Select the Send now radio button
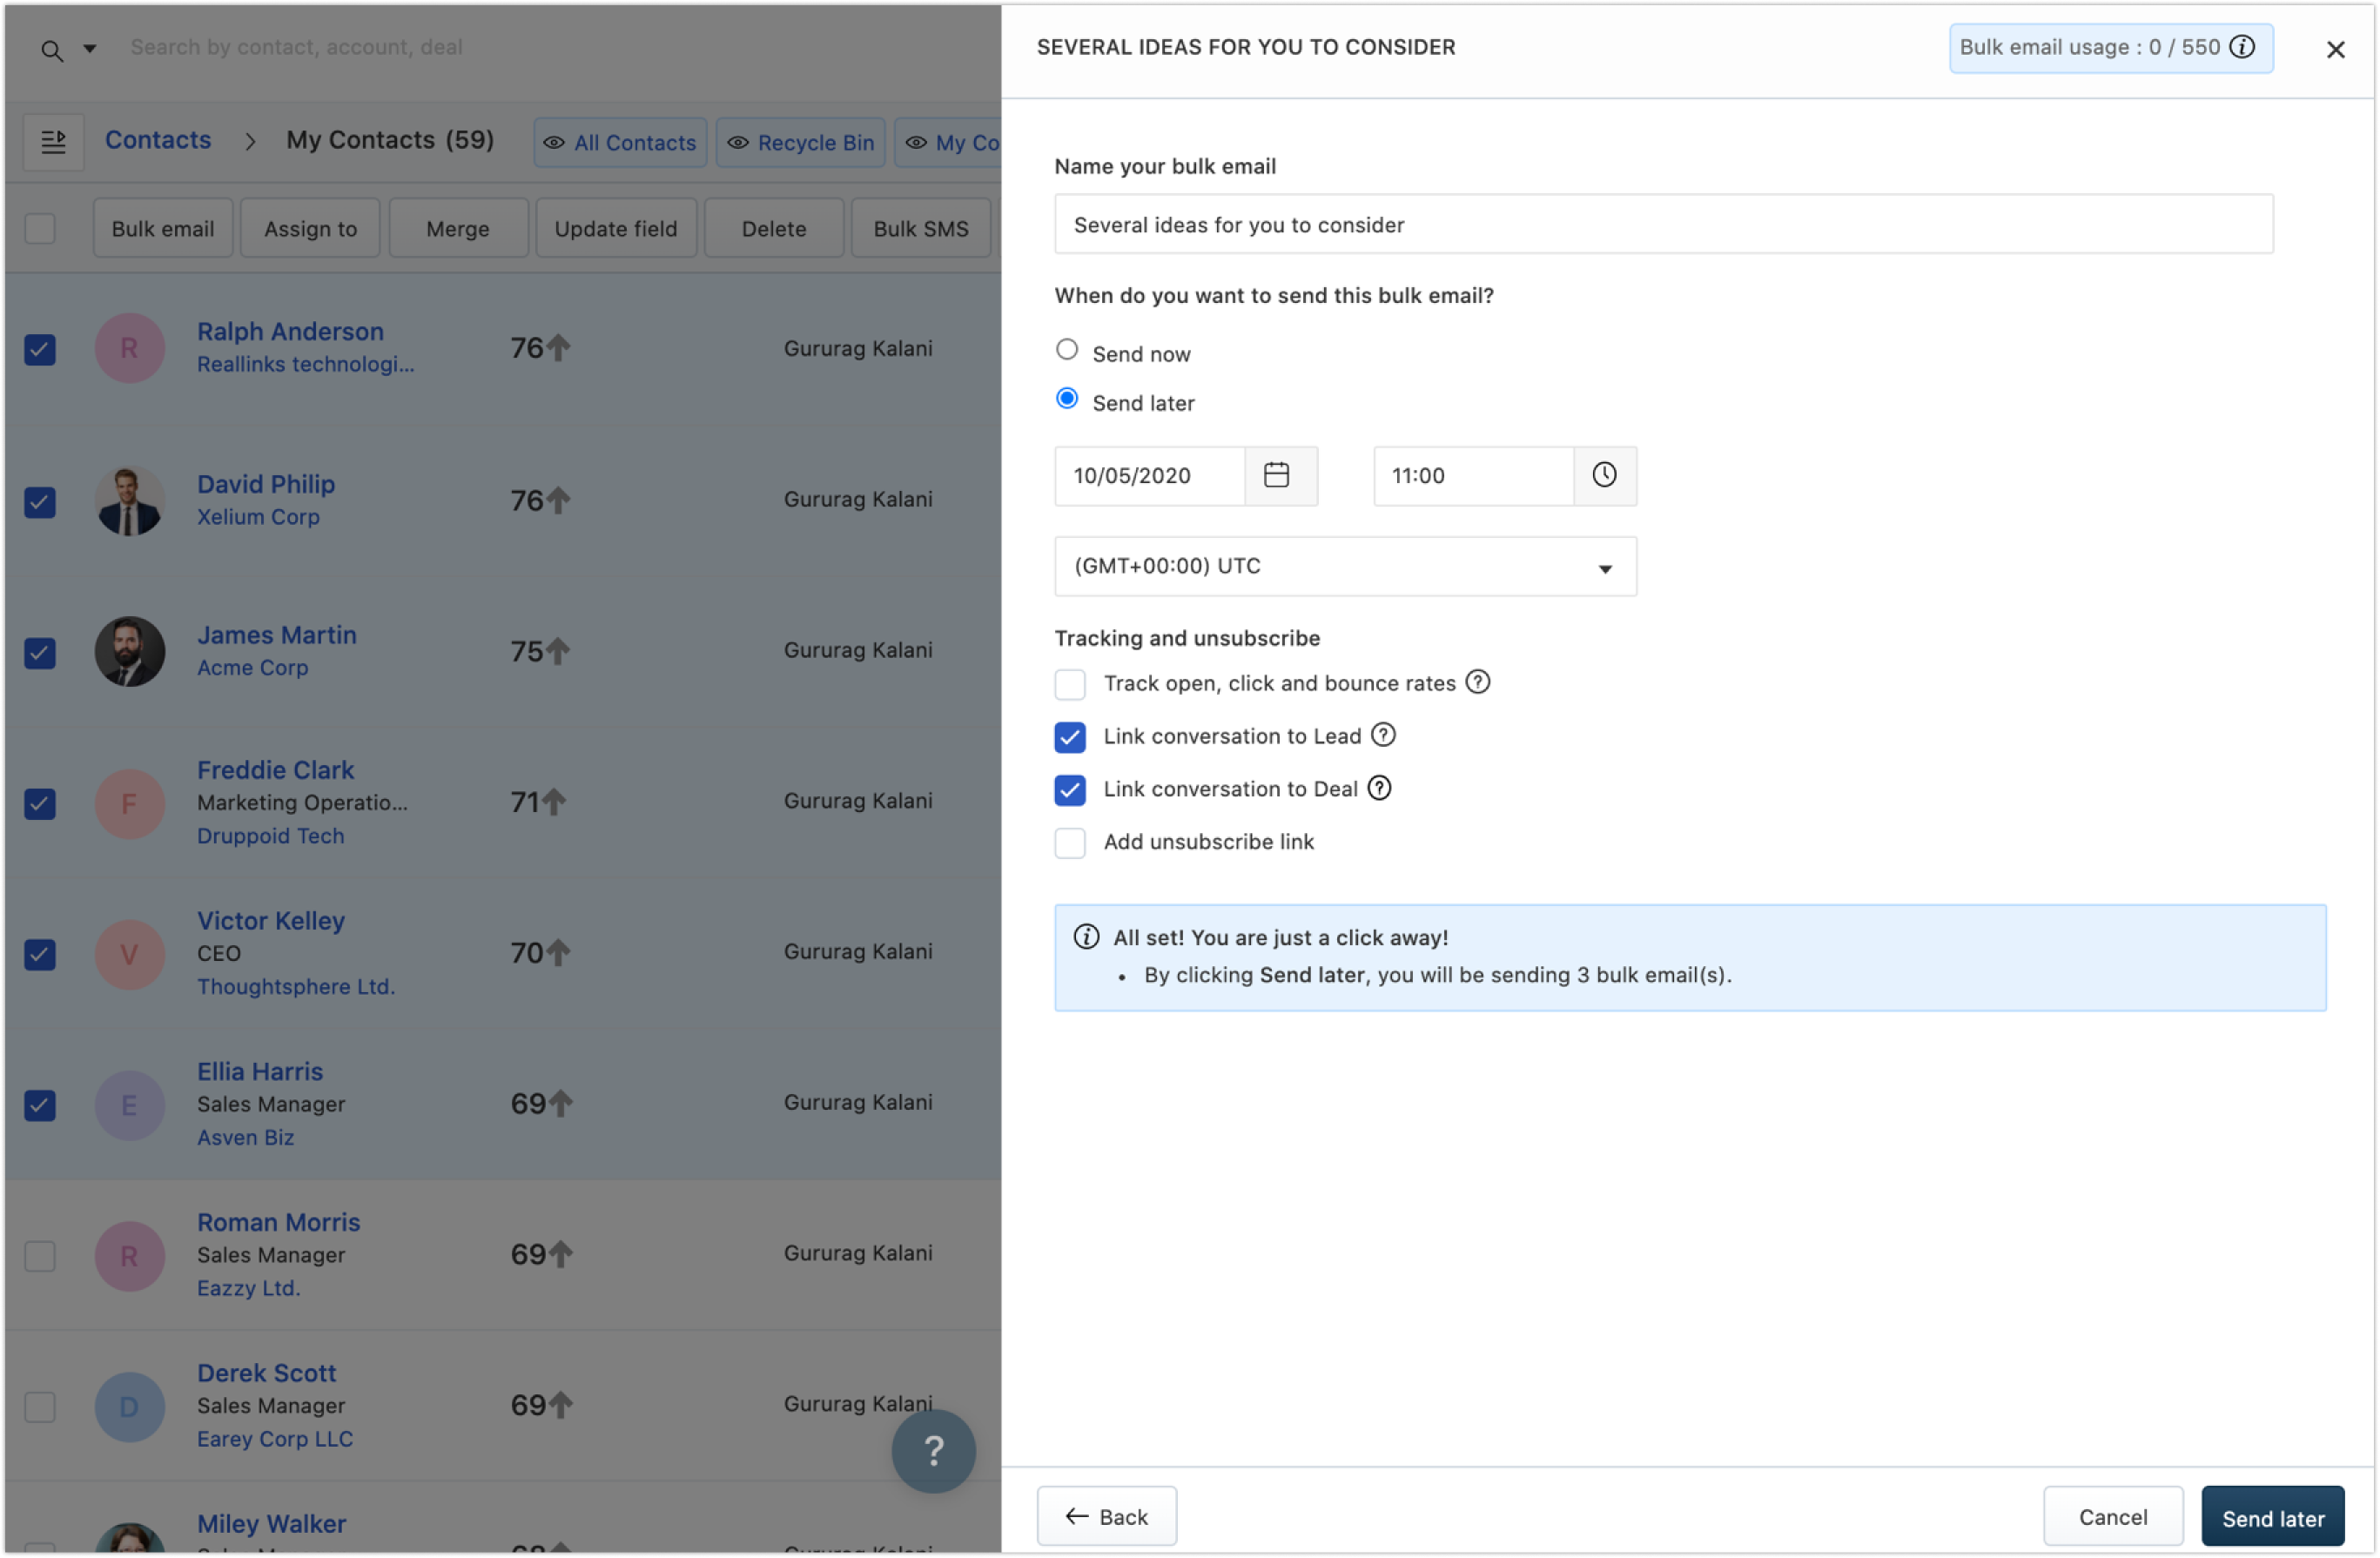This screenshot has height=1558, width=2380. coord(1066,349)
